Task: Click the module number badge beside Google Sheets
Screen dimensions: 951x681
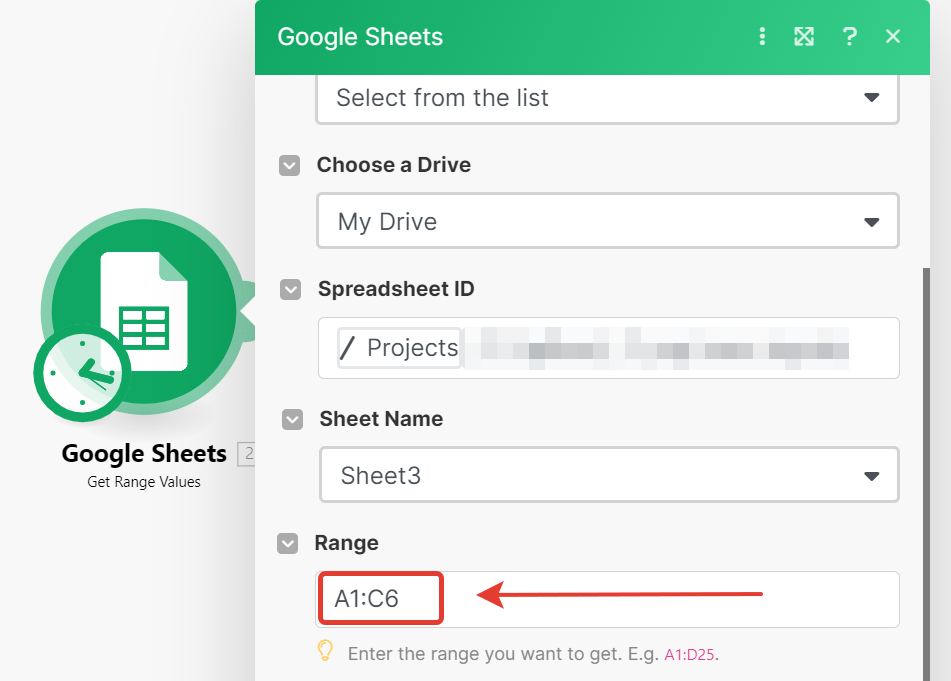Action: tap(246, 454)
